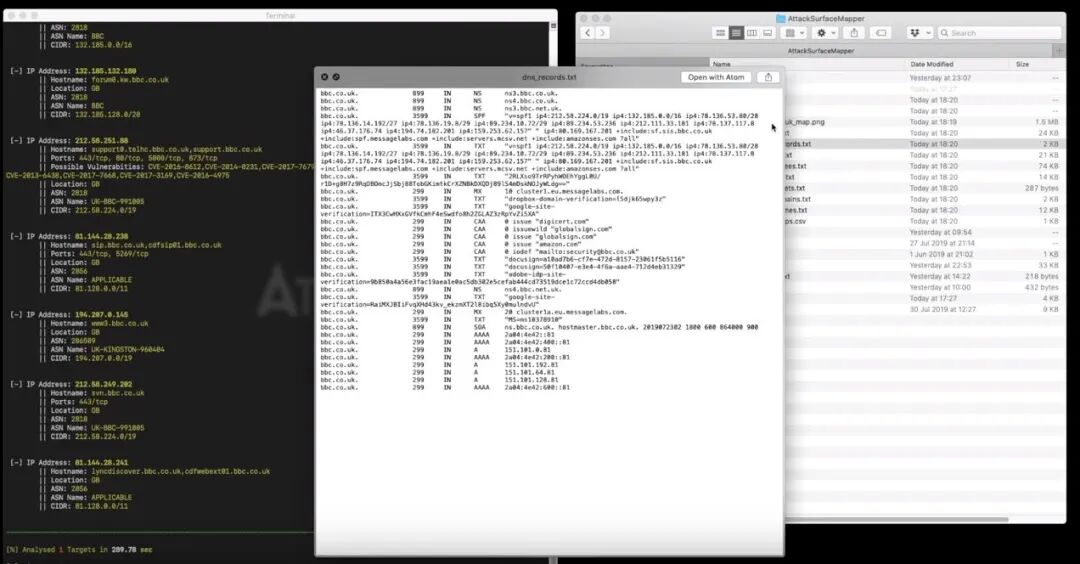Click the MS=ms10378910 TXT record
This screenshot has width=1080, height=564.
(x=441, y=320)
